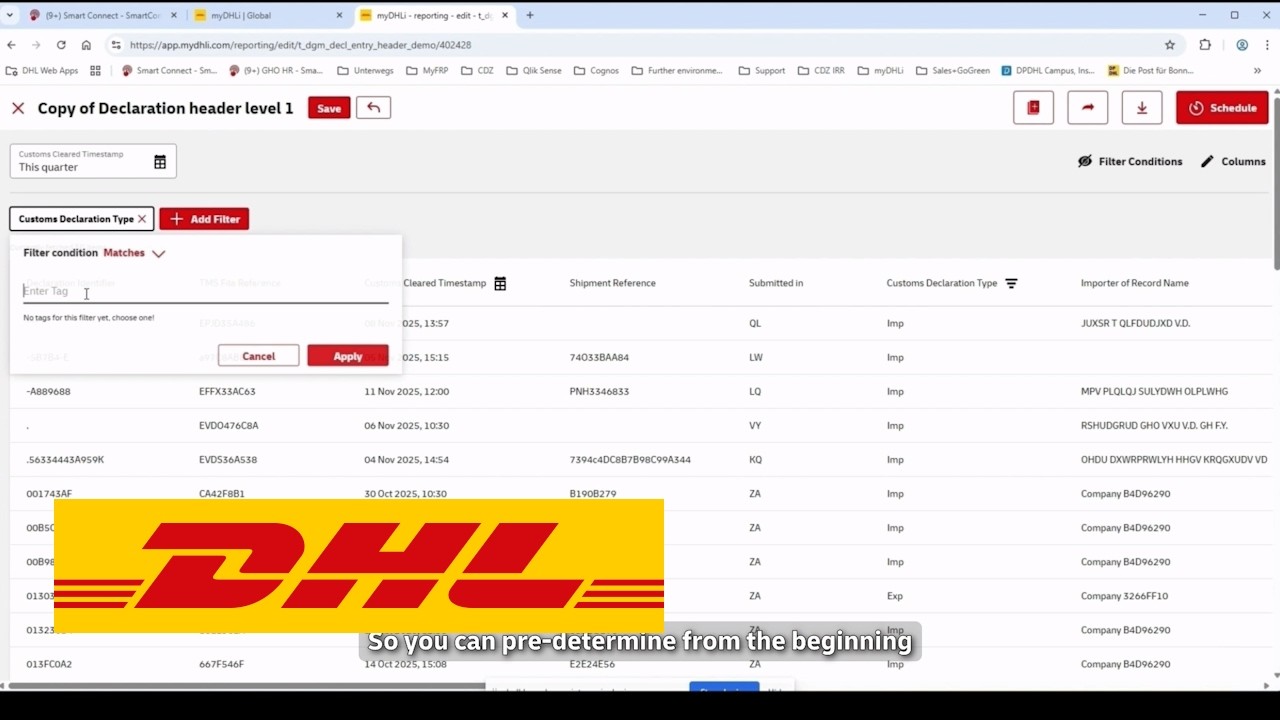Click browser back arrow
This screenshot has height=720, width=1280.
coord(11,45)
